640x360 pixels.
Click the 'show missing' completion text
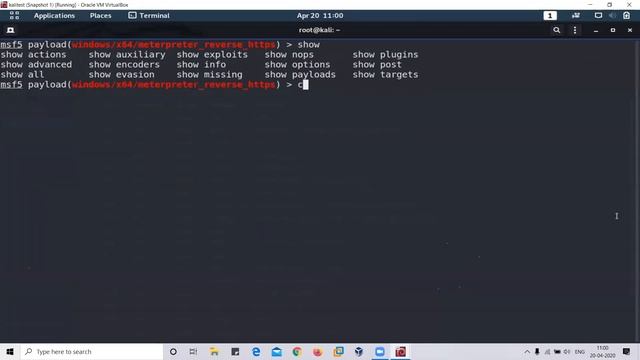click(x=209, y=75)
